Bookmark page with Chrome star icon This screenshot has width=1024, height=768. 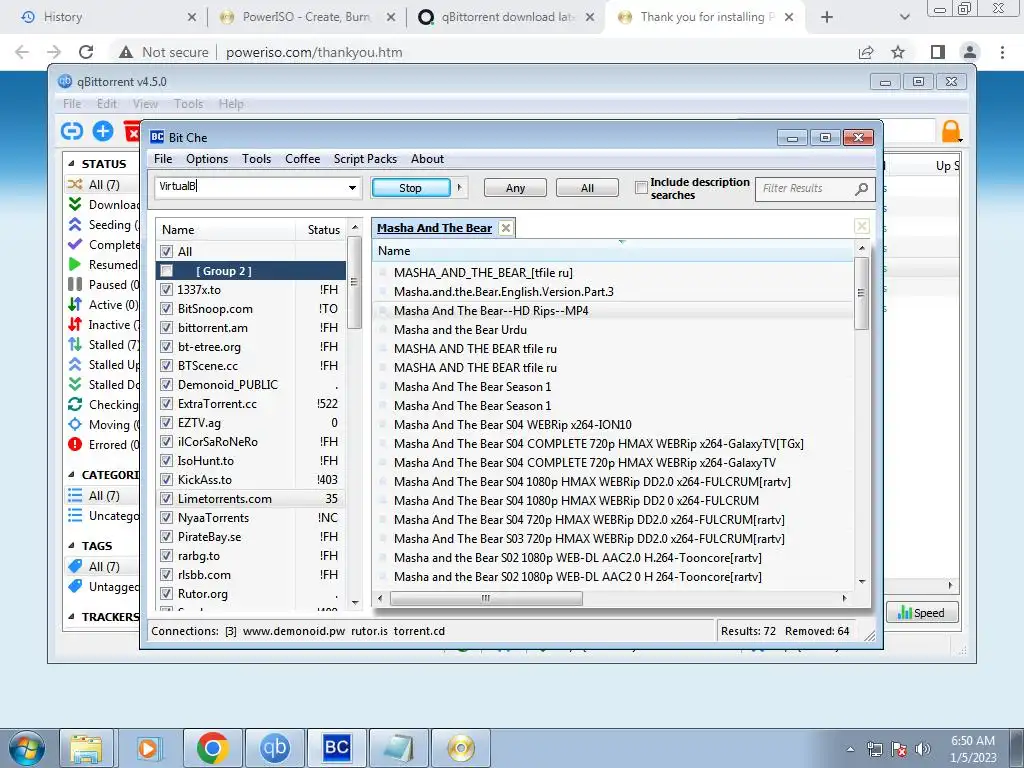(x=899, y=52)
